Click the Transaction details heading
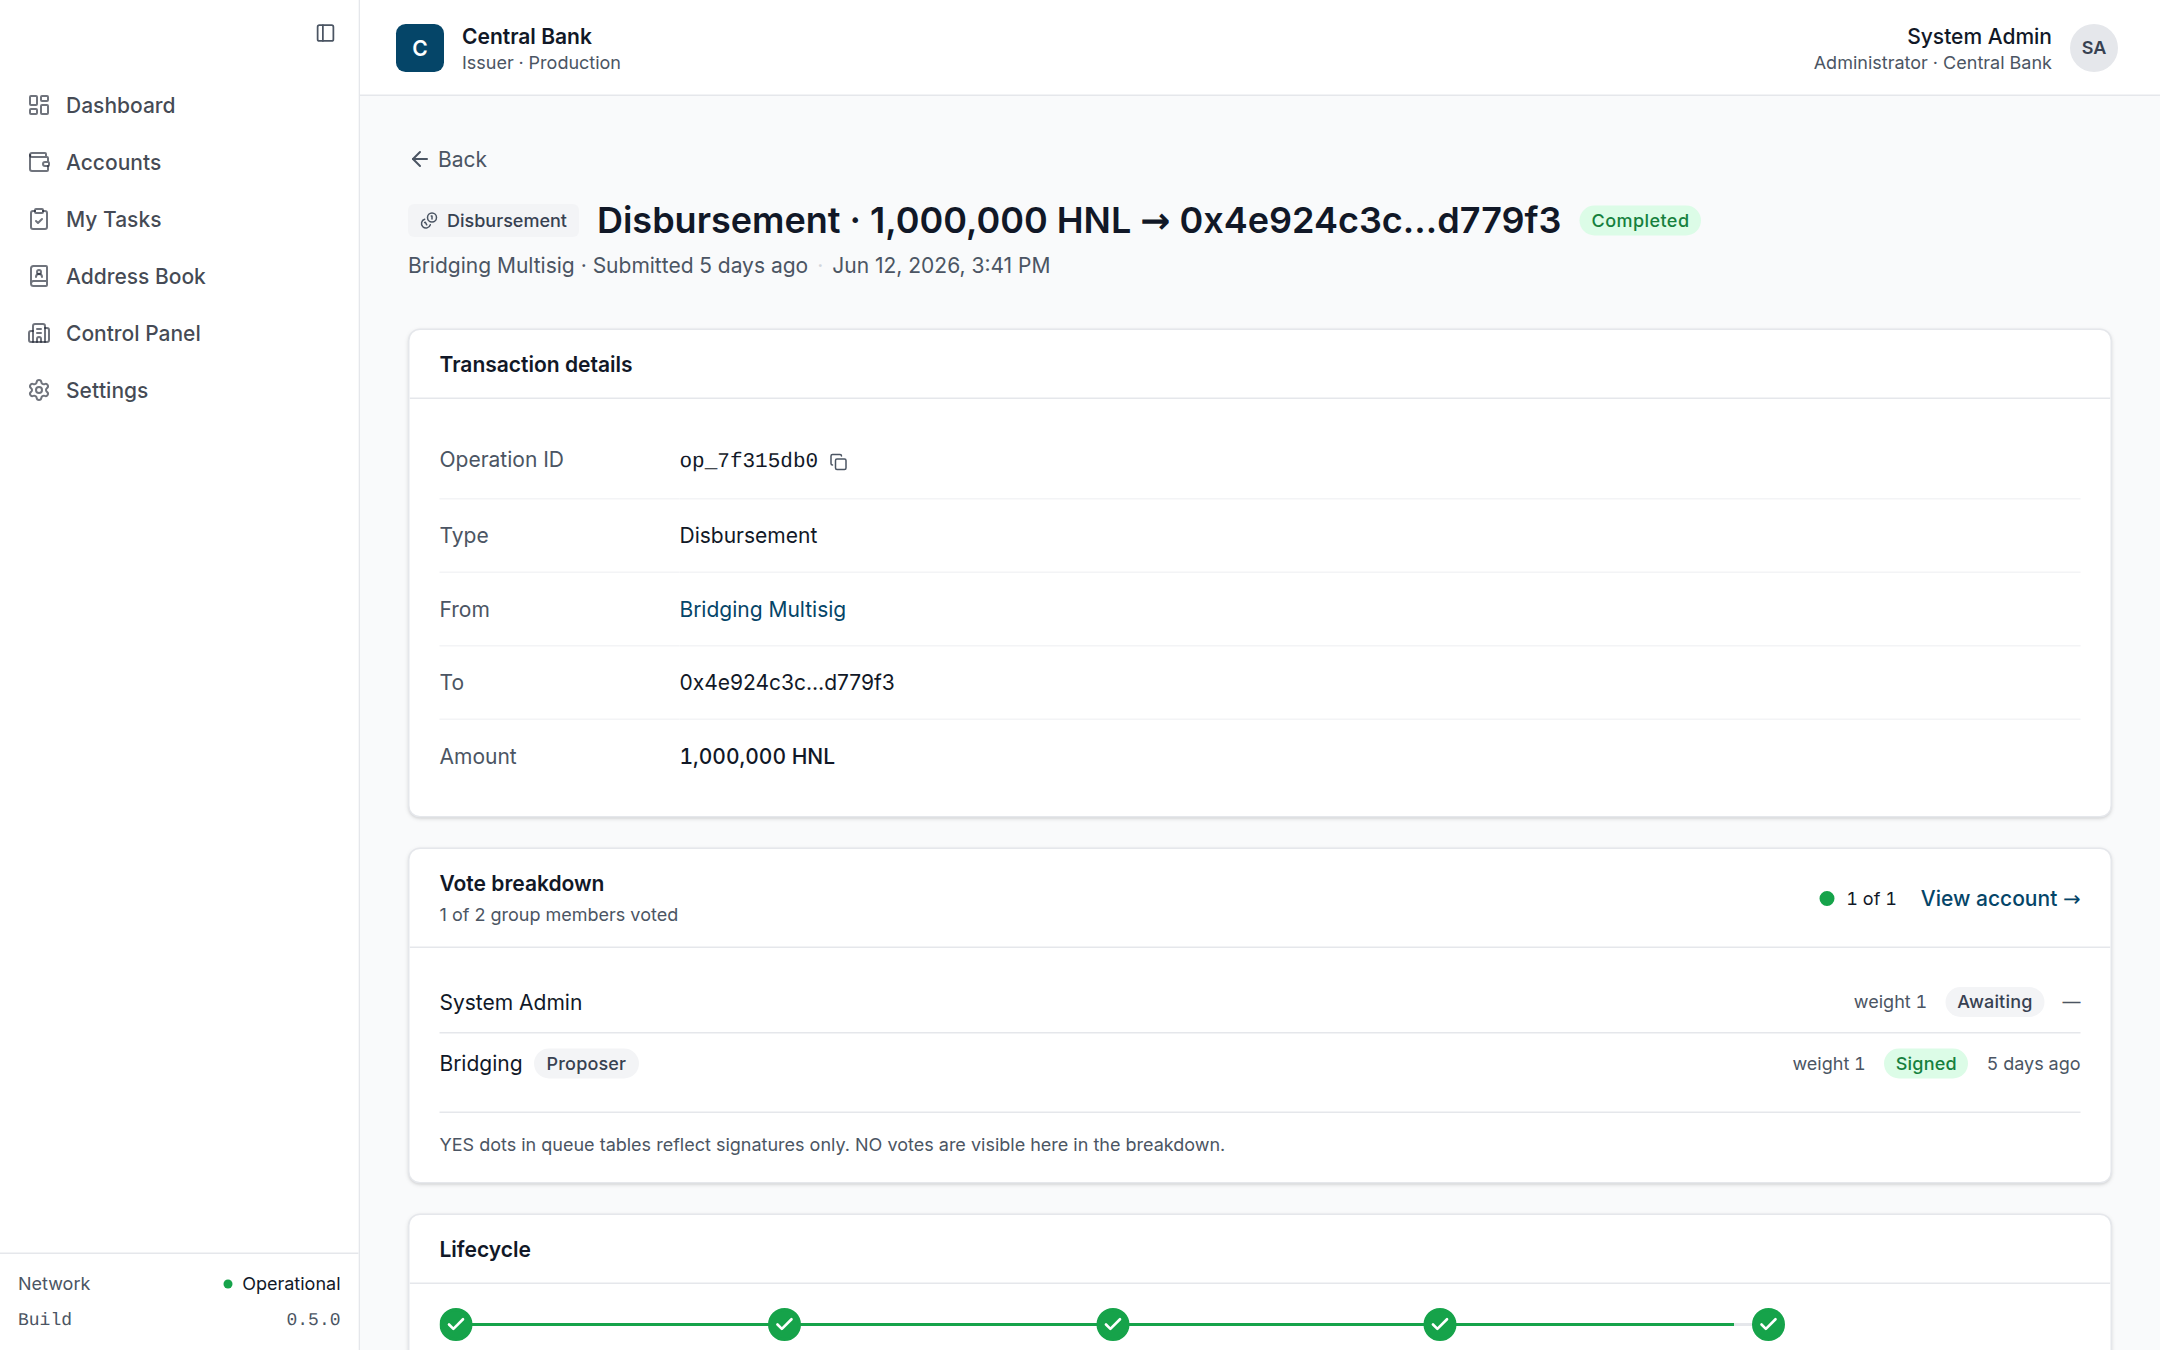The height and width of the screenshot is (1350, 2160). 536,364
